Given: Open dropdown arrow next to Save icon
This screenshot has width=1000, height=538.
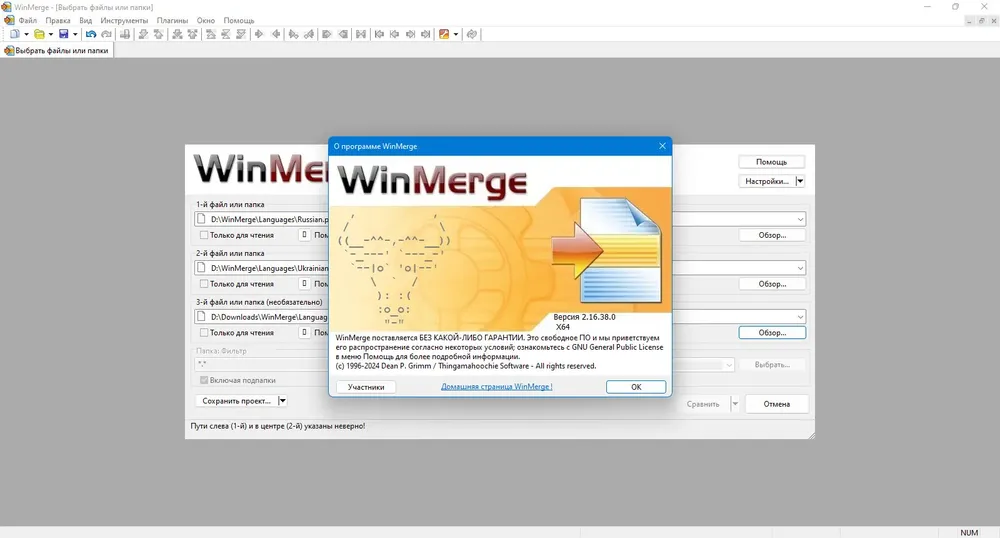Looking at the screenshot, I should pos(75,34).
